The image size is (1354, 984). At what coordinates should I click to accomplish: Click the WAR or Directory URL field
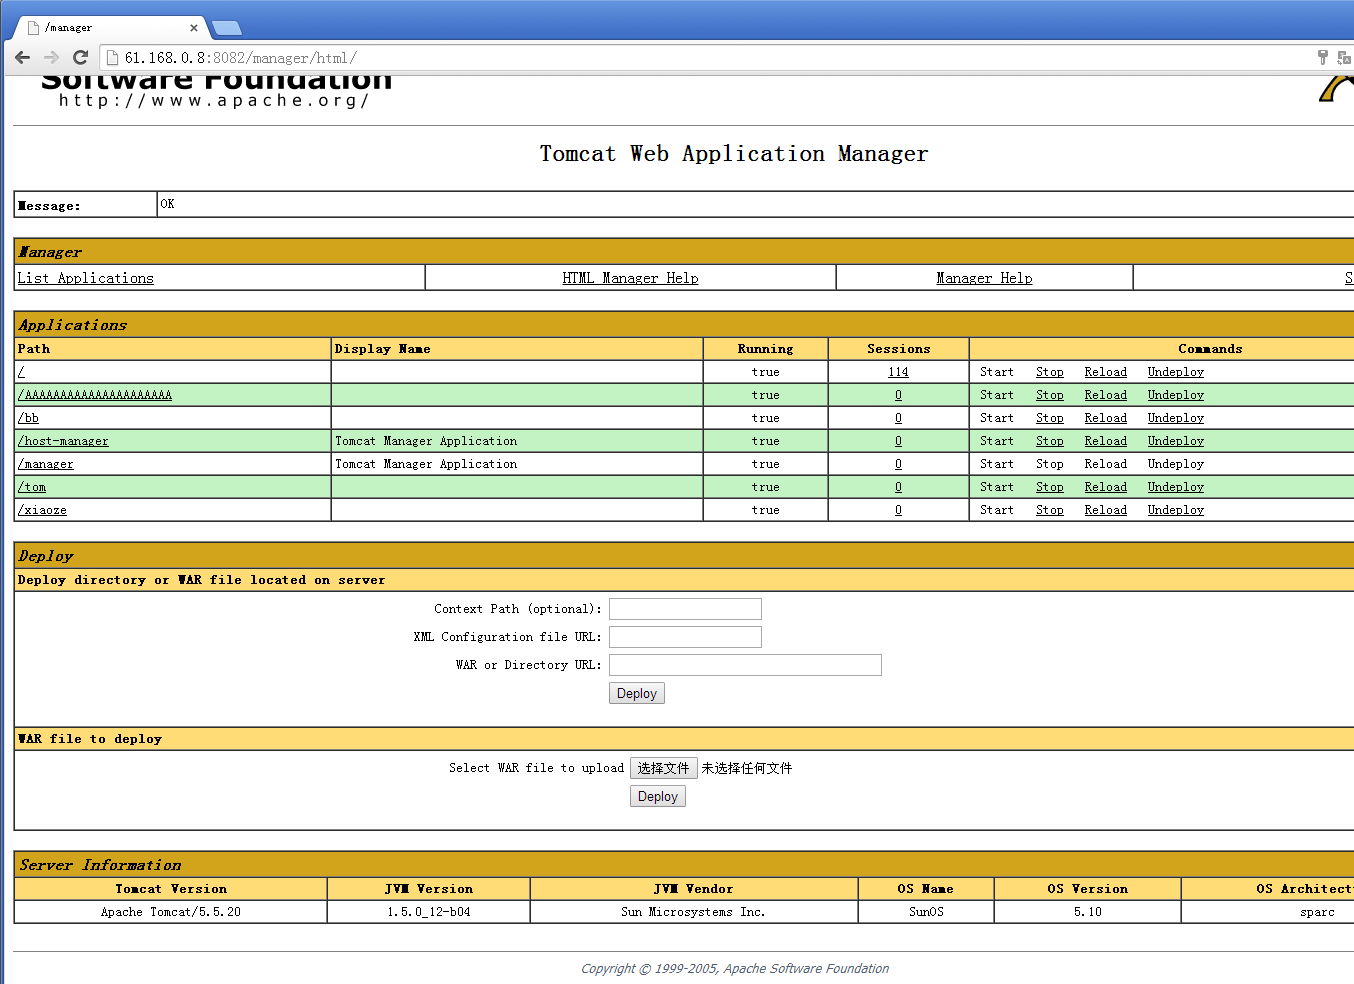[745, 665]
